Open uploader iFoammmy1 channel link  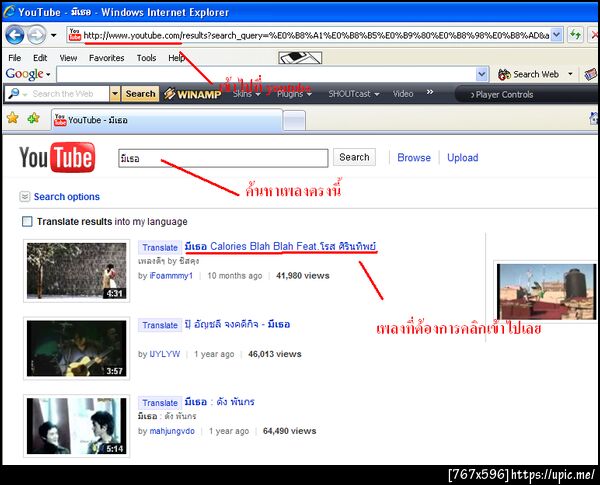[171, 276]
